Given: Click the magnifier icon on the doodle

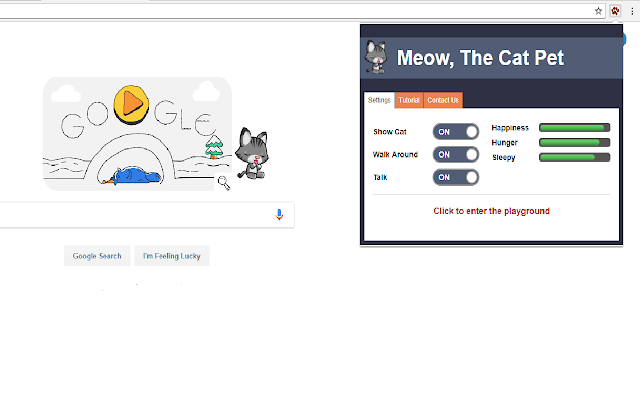Looking at the screenshot, I should 224,182.
